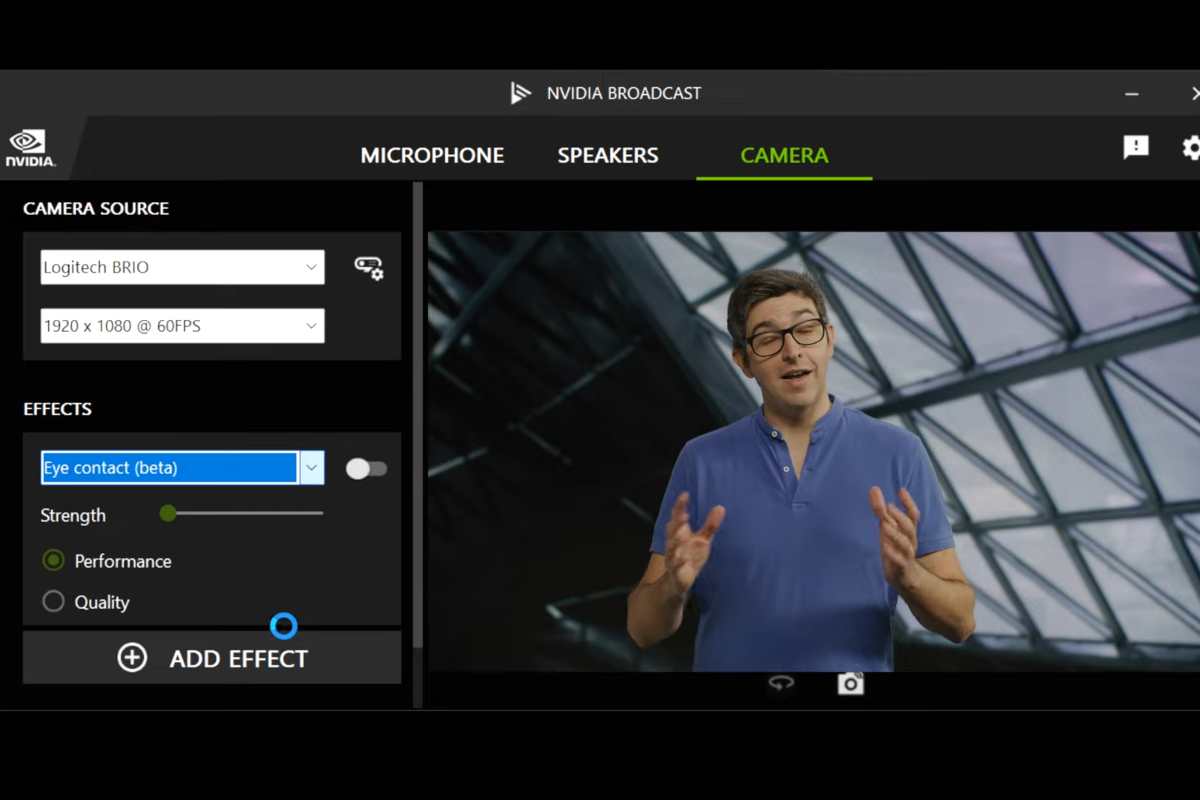Expand the 1920 x 1080 @ 60FPS dropdown

182,326
